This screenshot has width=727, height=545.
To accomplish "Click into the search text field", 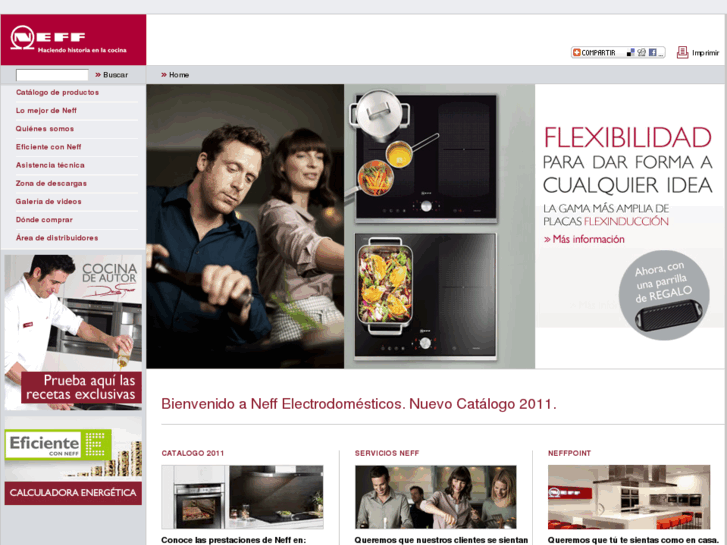I will pos(52,75).
